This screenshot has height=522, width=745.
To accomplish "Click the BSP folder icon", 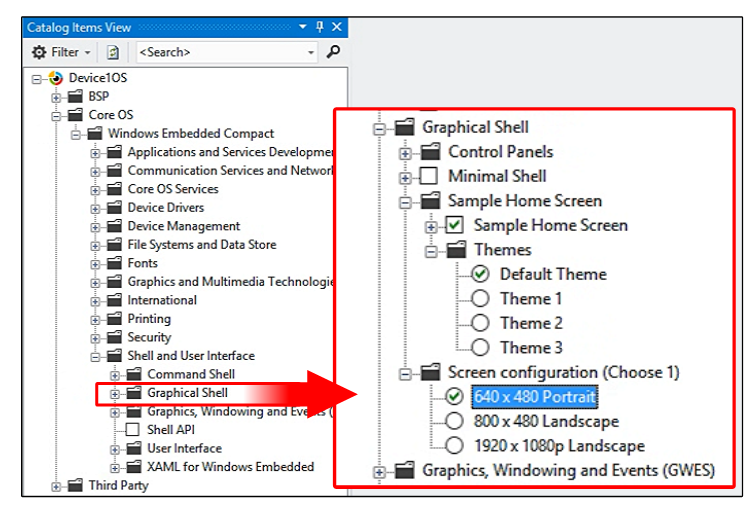I will tap(75, 96).
